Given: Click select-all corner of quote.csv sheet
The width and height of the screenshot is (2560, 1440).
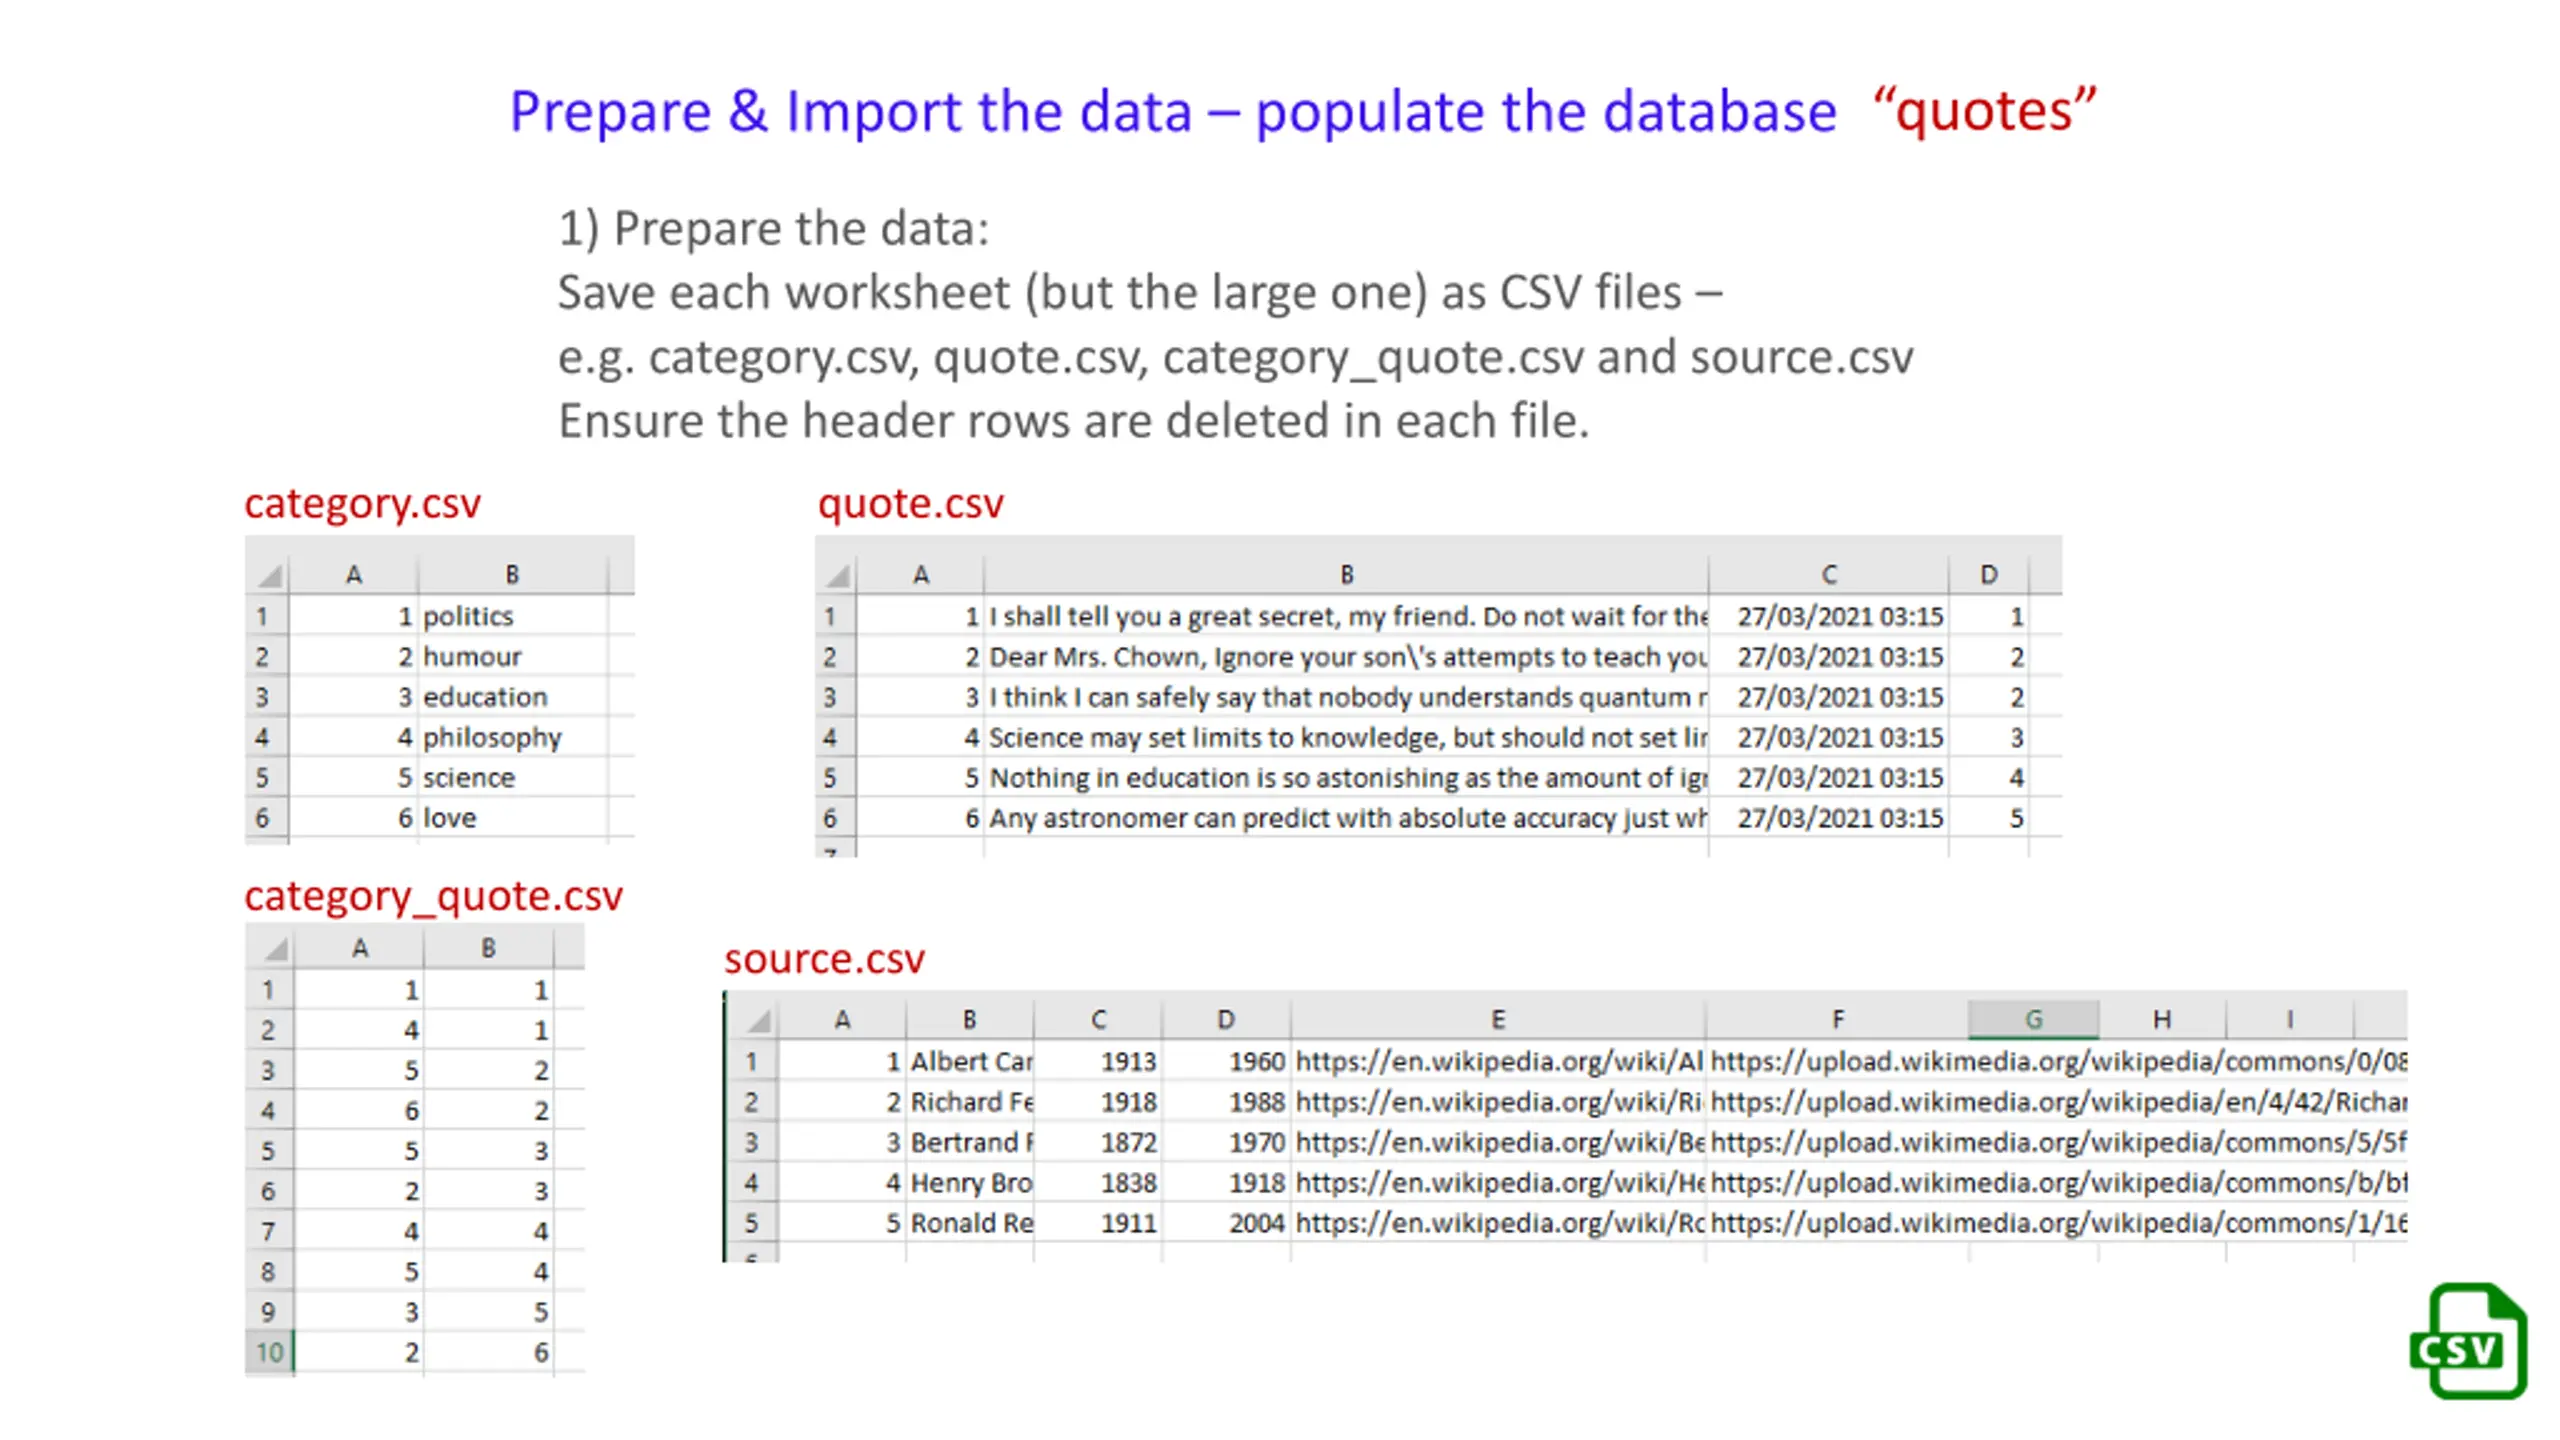Looking at the screenshot, I should pyautogui.click(x=838, y=575).
